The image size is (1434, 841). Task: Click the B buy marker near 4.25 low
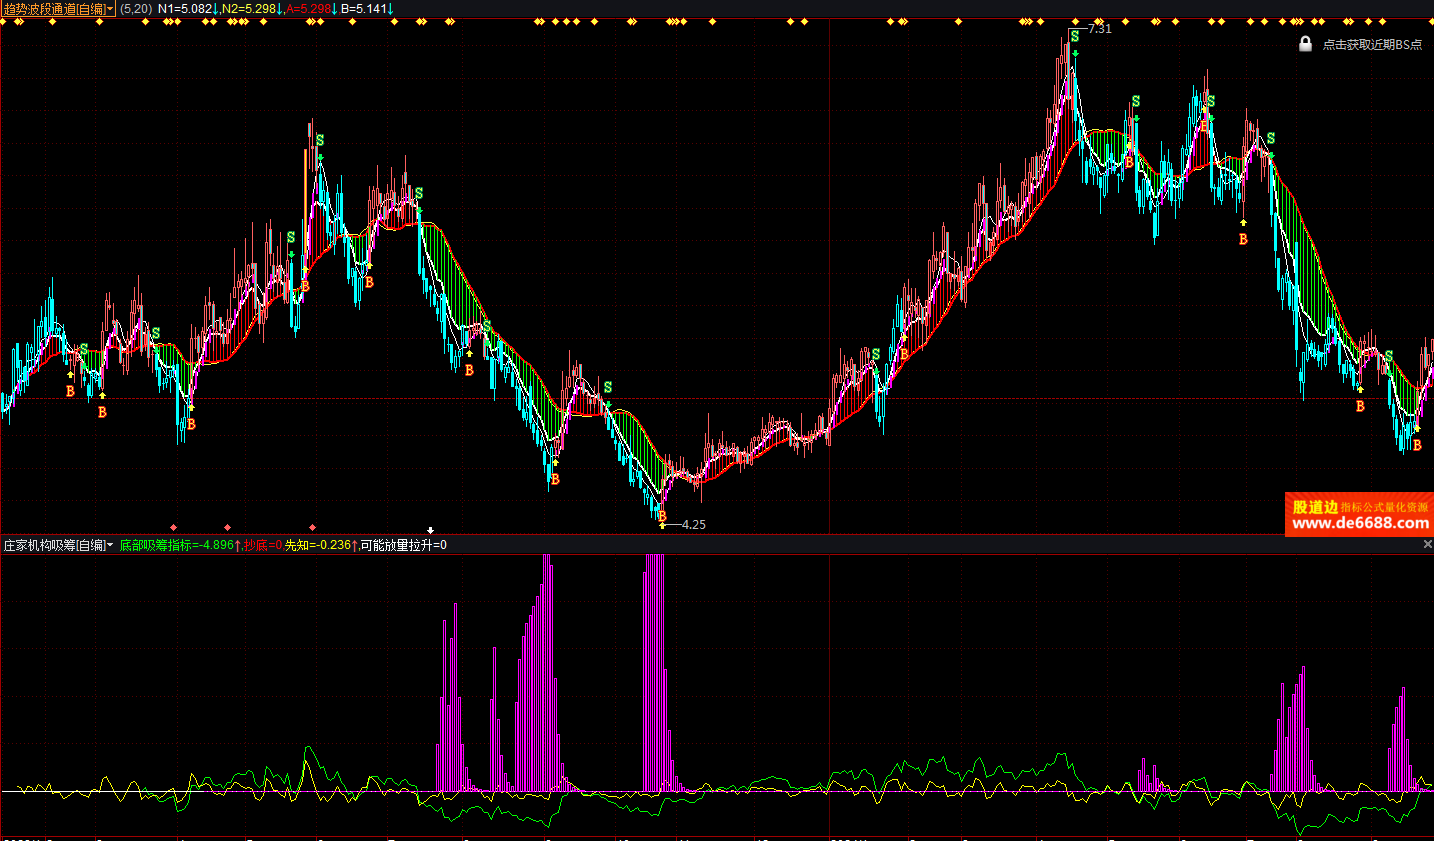(x=661, y=516)
